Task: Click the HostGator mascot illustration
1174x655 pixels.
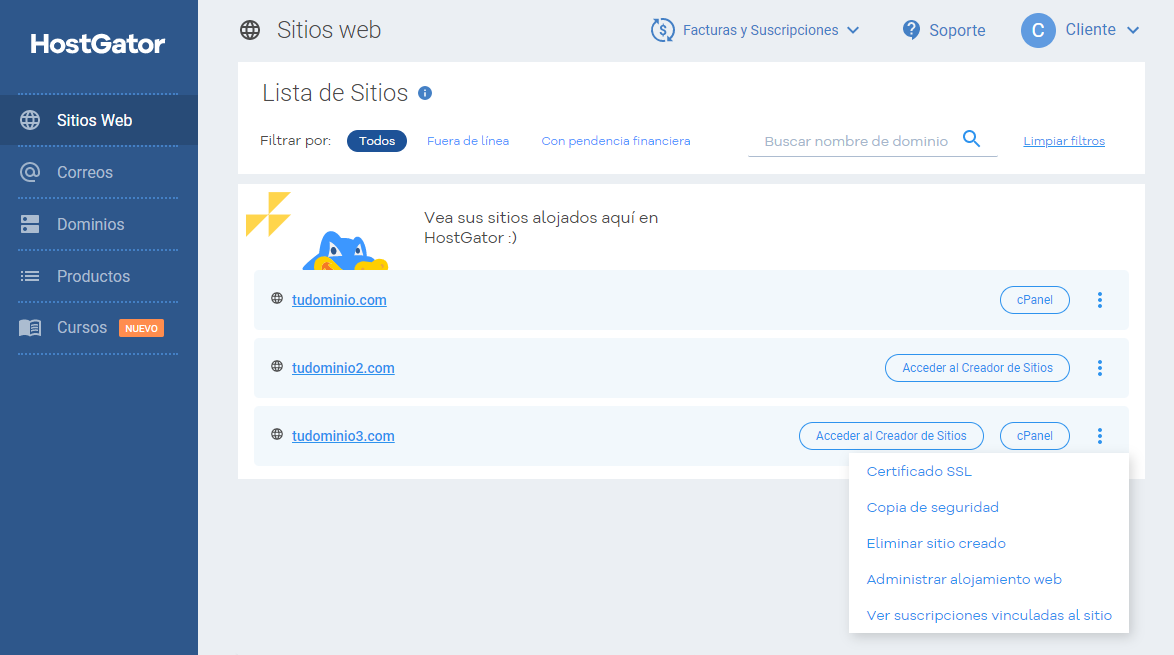Action: click(345, 251)
